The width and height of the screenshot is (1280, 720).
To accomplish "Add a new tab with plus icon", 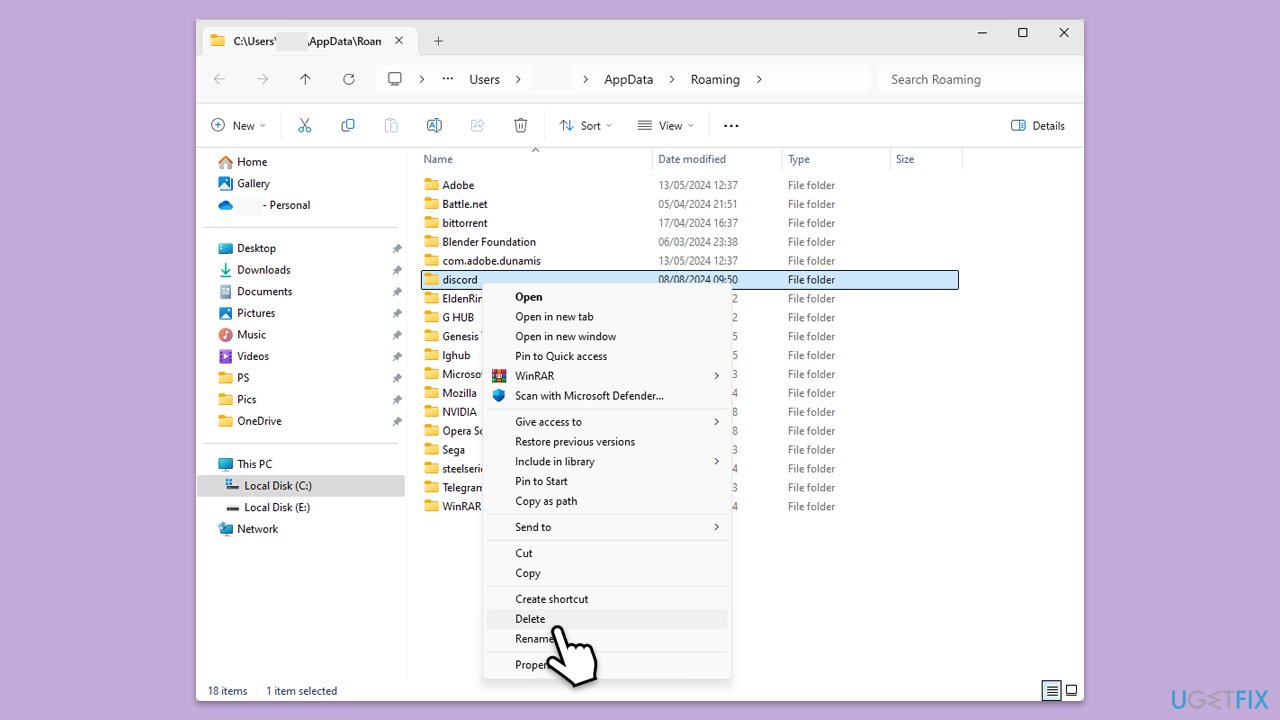I will tap(438, 41).
